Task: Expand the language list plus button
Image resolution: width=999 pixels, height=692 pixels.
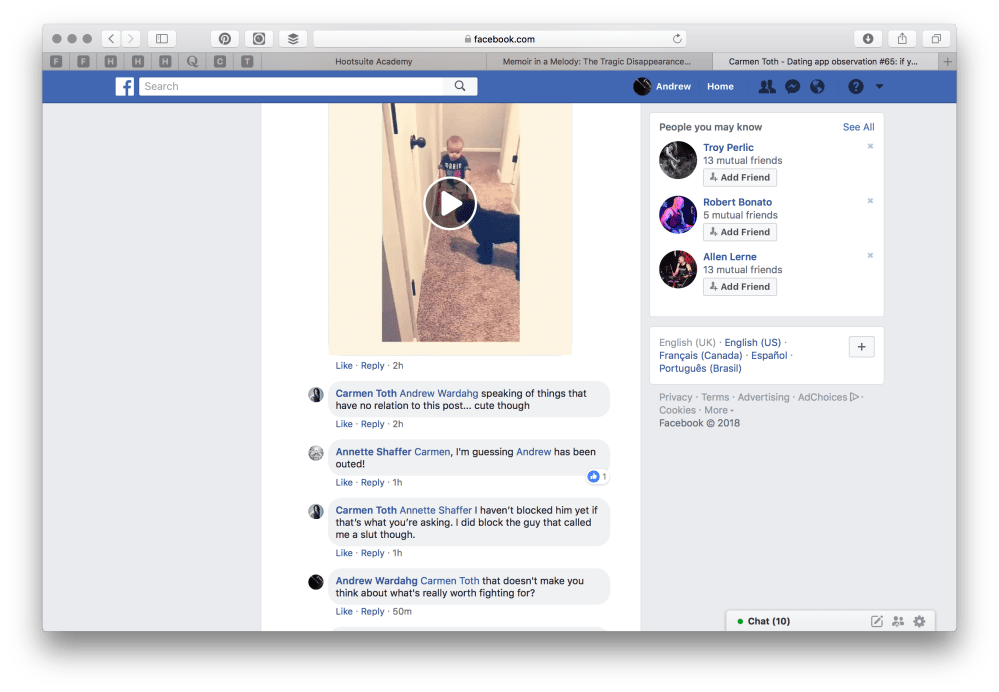Action: [861, 347]
